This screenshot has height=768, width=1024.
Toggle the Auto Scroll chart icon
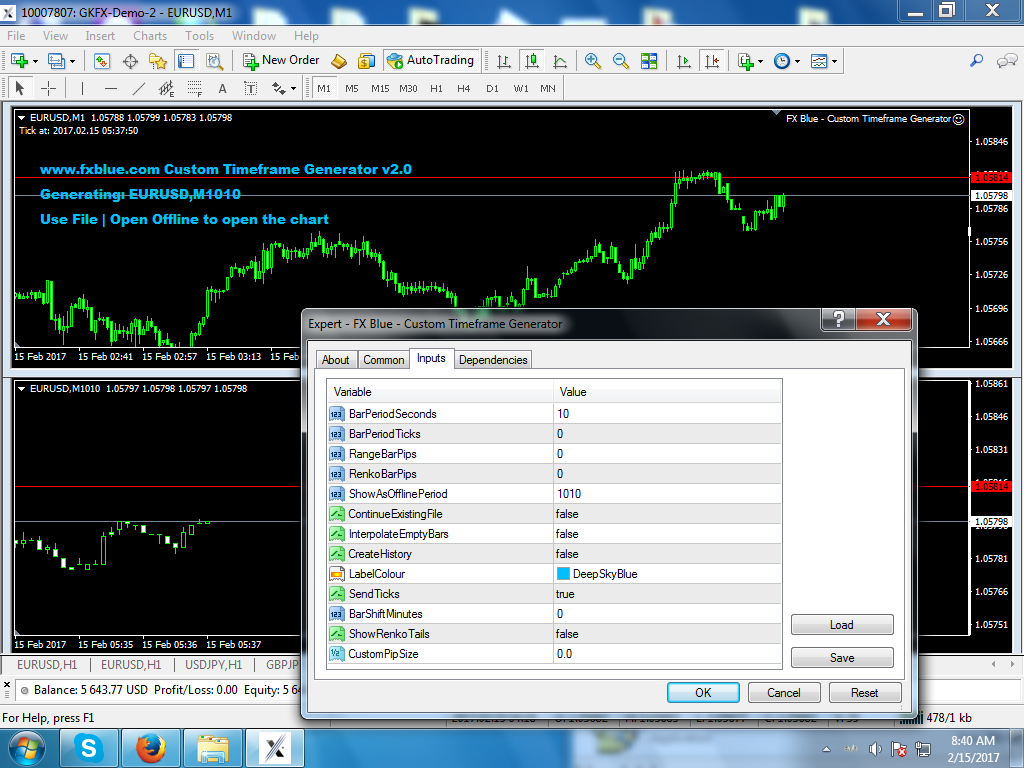(684, 61)
